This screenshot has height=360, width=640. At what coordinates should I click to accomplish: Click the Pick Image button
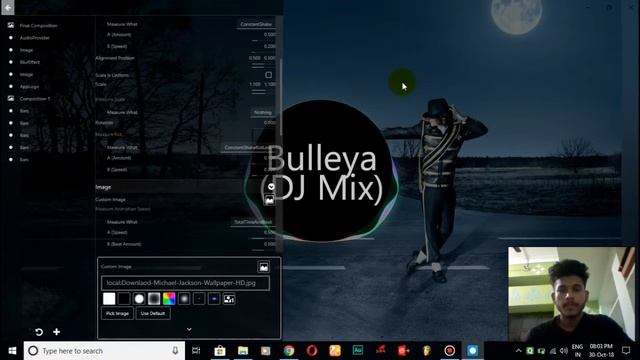click(117, 313)
